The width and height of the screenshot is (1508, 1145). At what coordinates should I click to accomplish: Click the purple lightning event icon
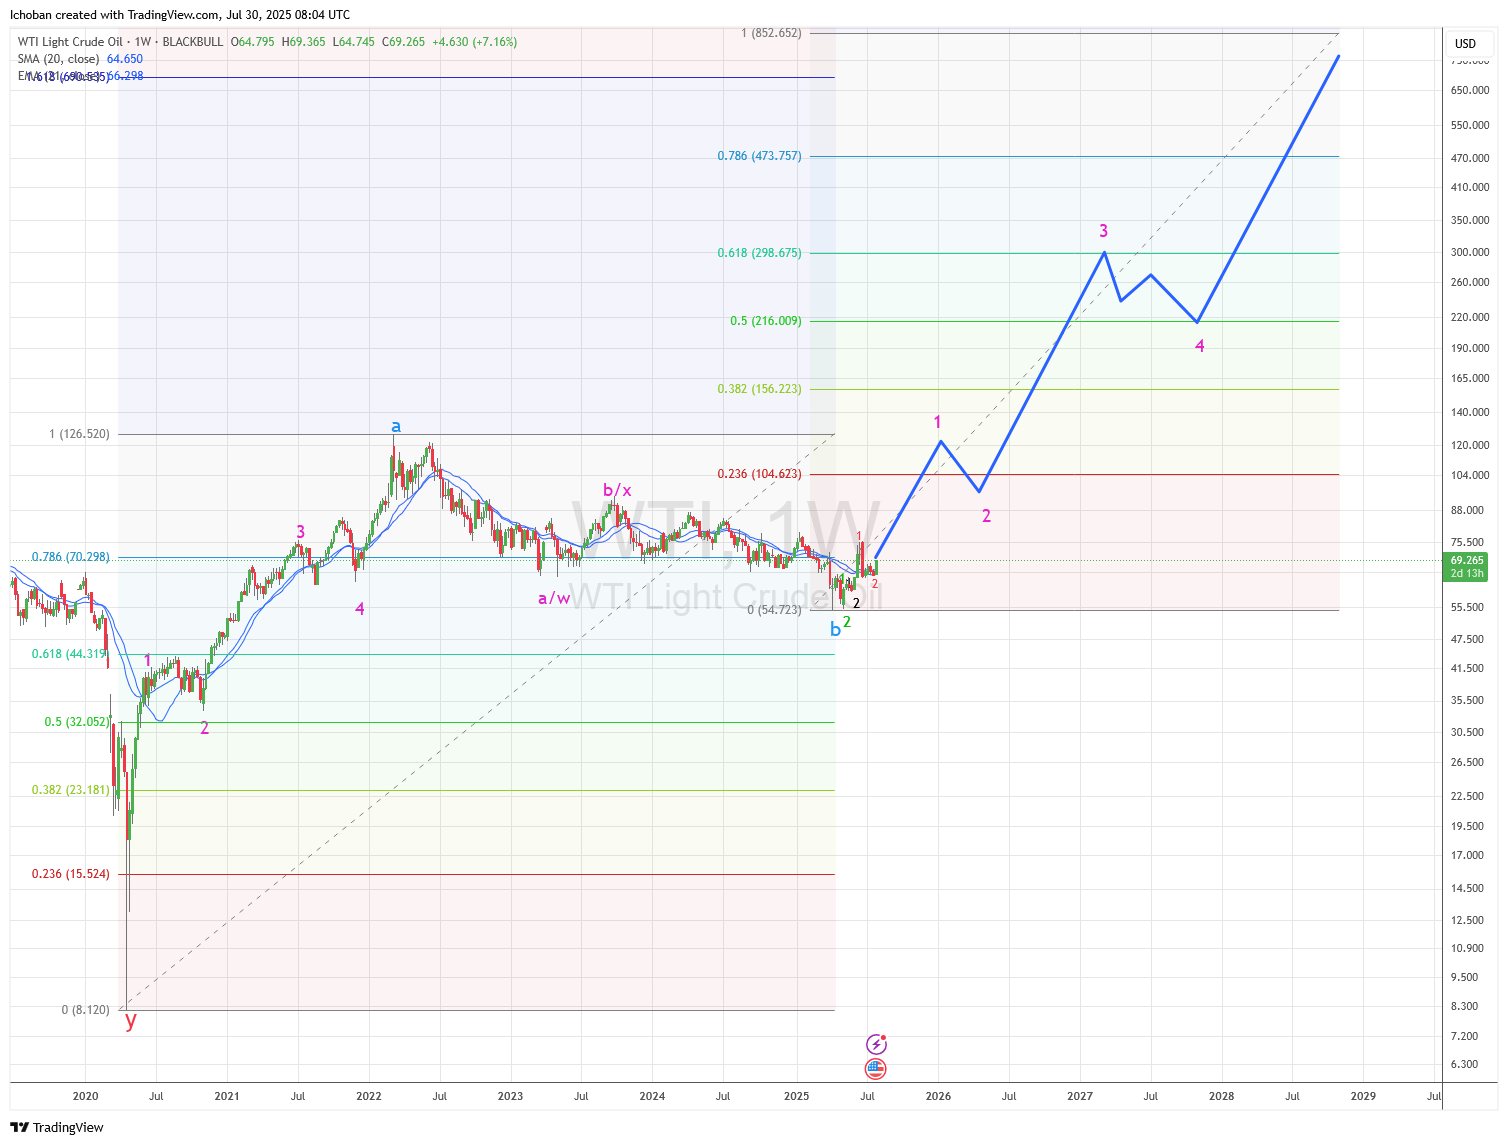pyautogui.click(x=876, y=1045)
